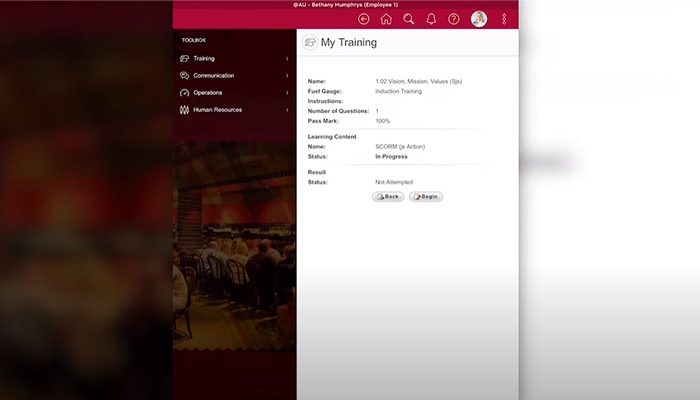
Task: Open help via question mark icon
Action: [x=454, y=19]
